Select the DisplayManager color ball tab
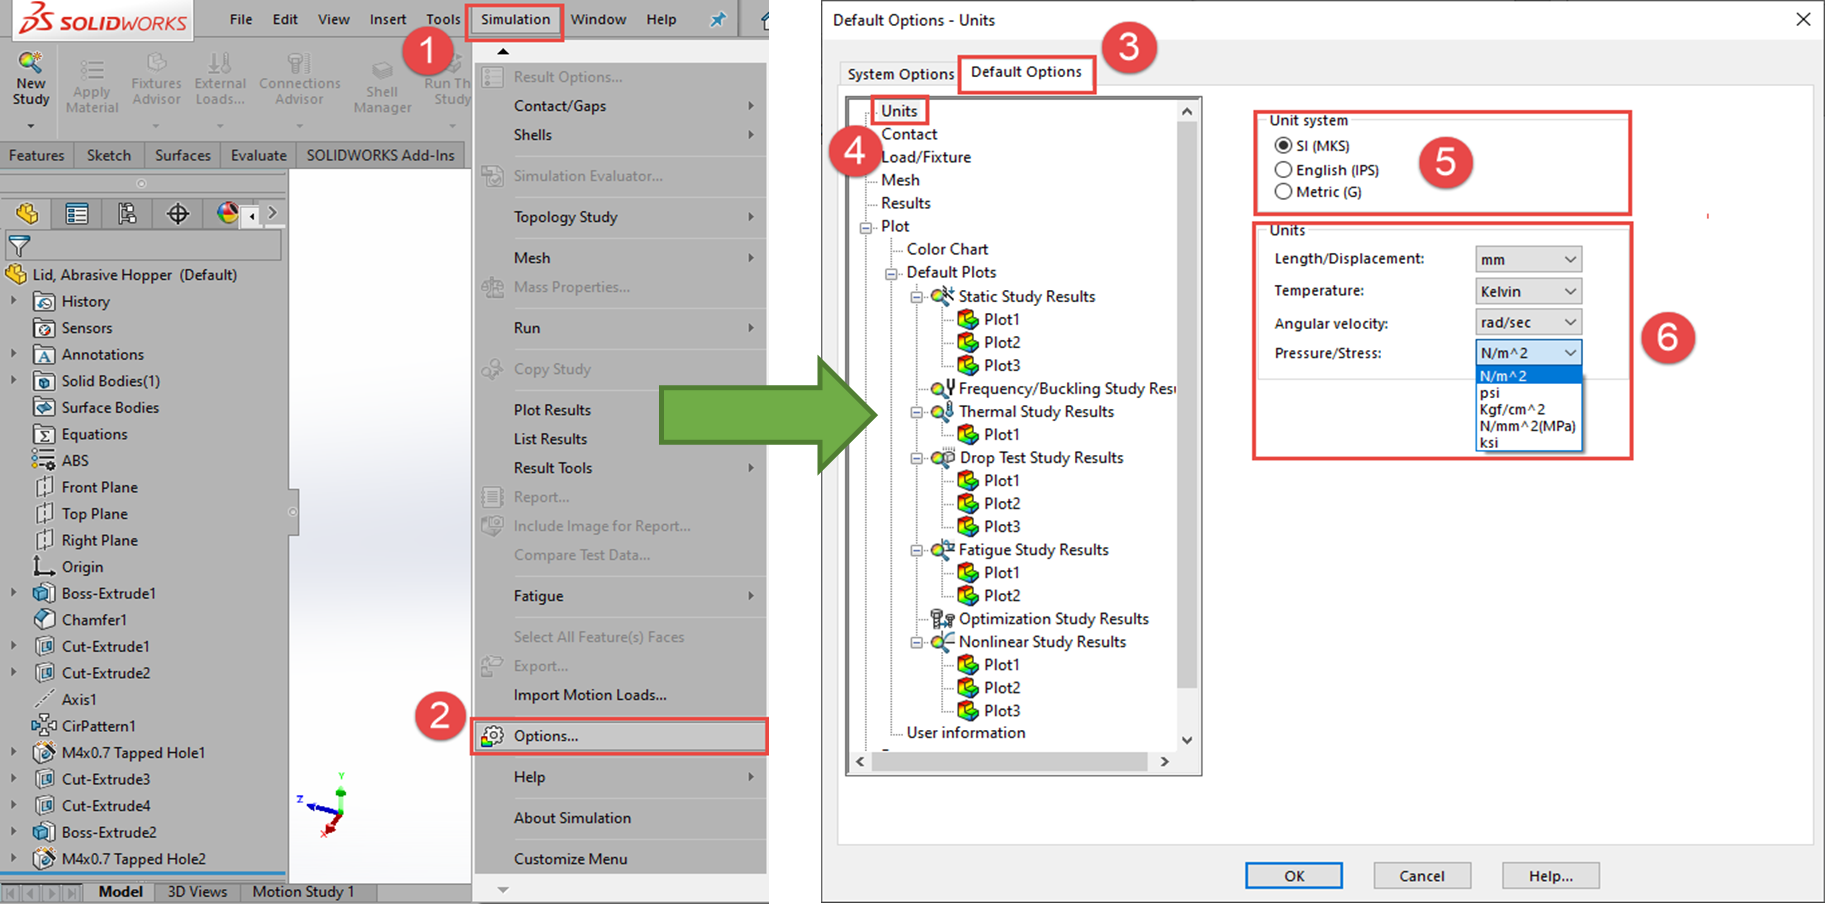This screenshot has width=1825, height=904. click(227, 213)
